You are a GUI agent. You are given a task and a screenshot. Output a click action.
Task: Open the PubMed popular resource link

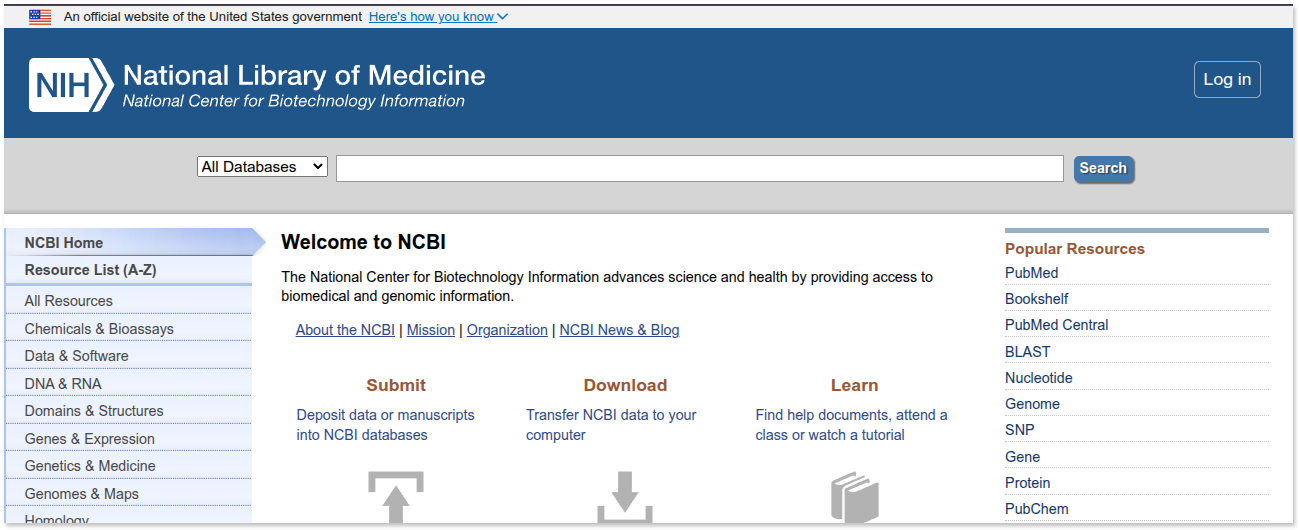click(1031, 273)
